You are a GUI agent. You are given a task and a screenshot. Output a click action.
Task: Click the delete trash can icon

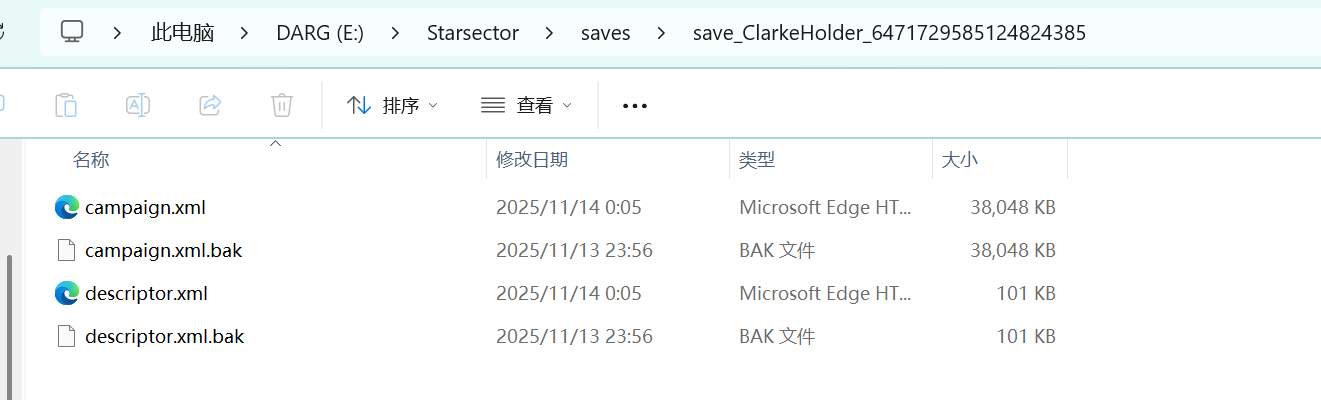coord(282,105)
